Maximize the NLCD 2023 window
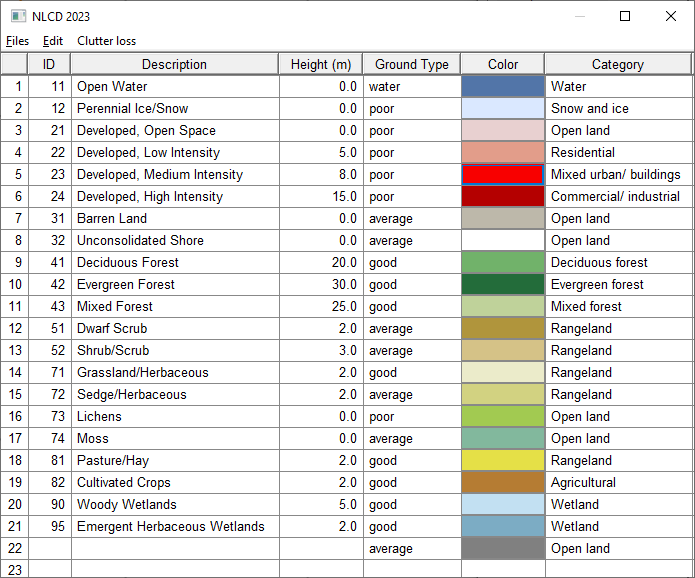Image resolution: width=695 pixels, height=578 pixels. pyautogui.click(x=625, y=16)
